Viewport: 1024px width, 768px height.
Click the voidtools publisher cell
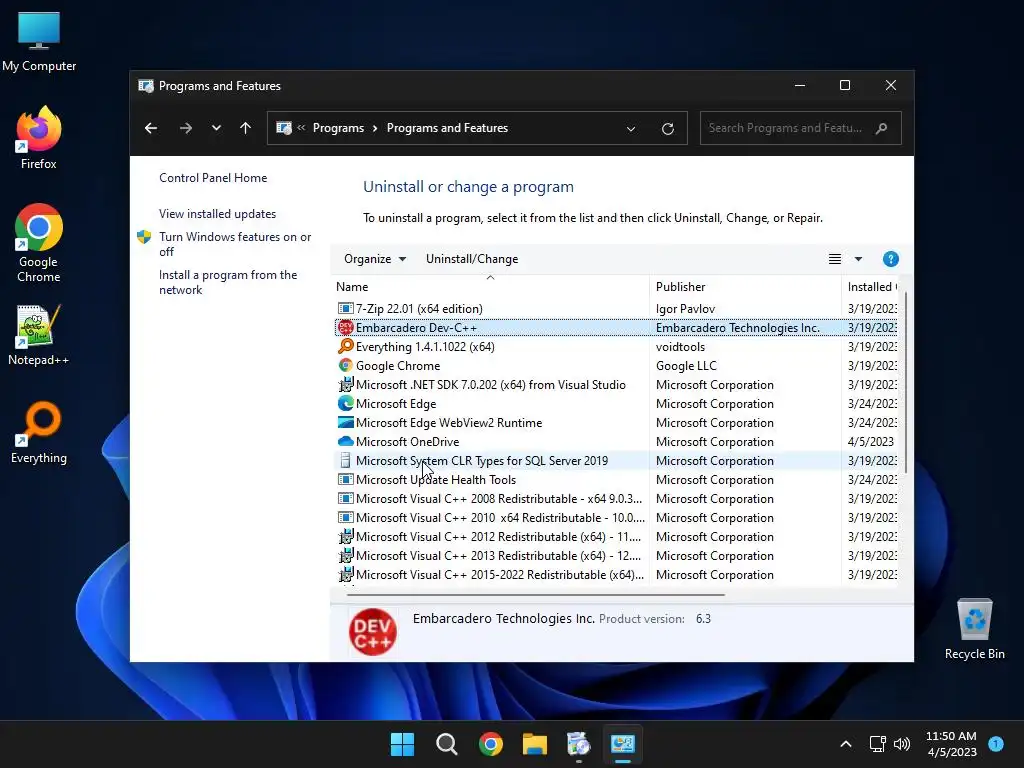680,346
